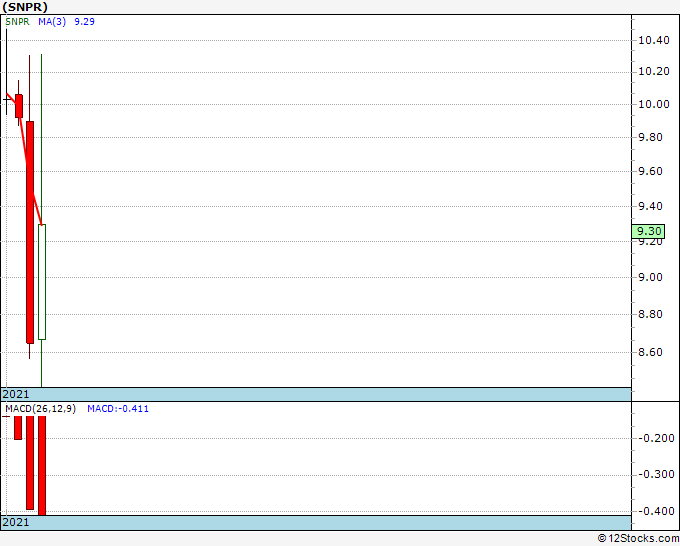Click the MACD(26,12,9) indicator label
Viewport: 680px width, 546px height.
click(40, 409)
